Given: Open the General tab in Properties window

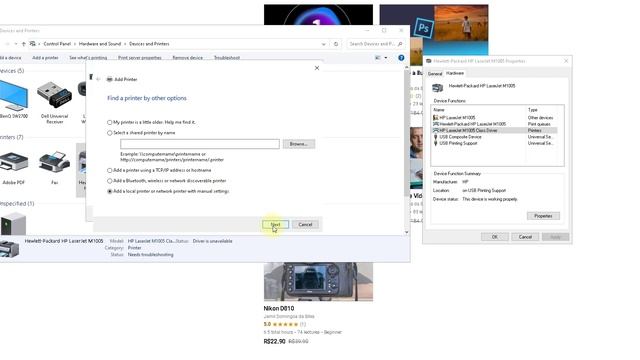Looking at the screenshot, I should [x=435, y=74].
